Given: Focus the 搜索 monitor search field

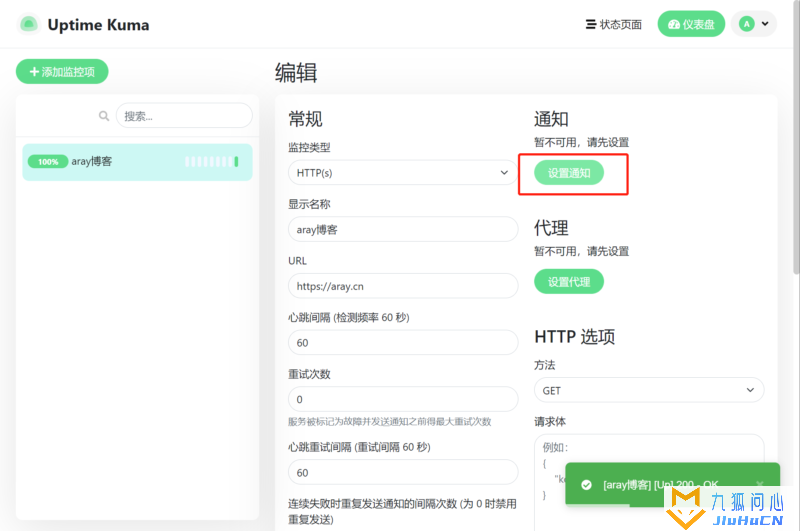Looking at the screenshot, I should pyautogui.click(x=184, y=116).
